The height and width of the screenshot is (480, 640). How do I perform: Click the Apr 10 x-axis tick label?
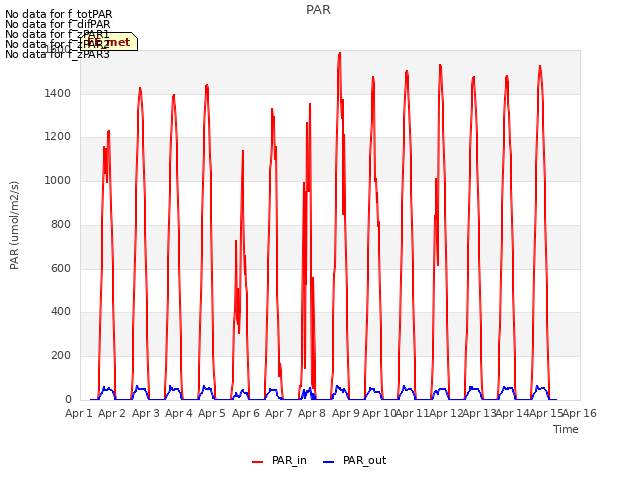[379, 413]
